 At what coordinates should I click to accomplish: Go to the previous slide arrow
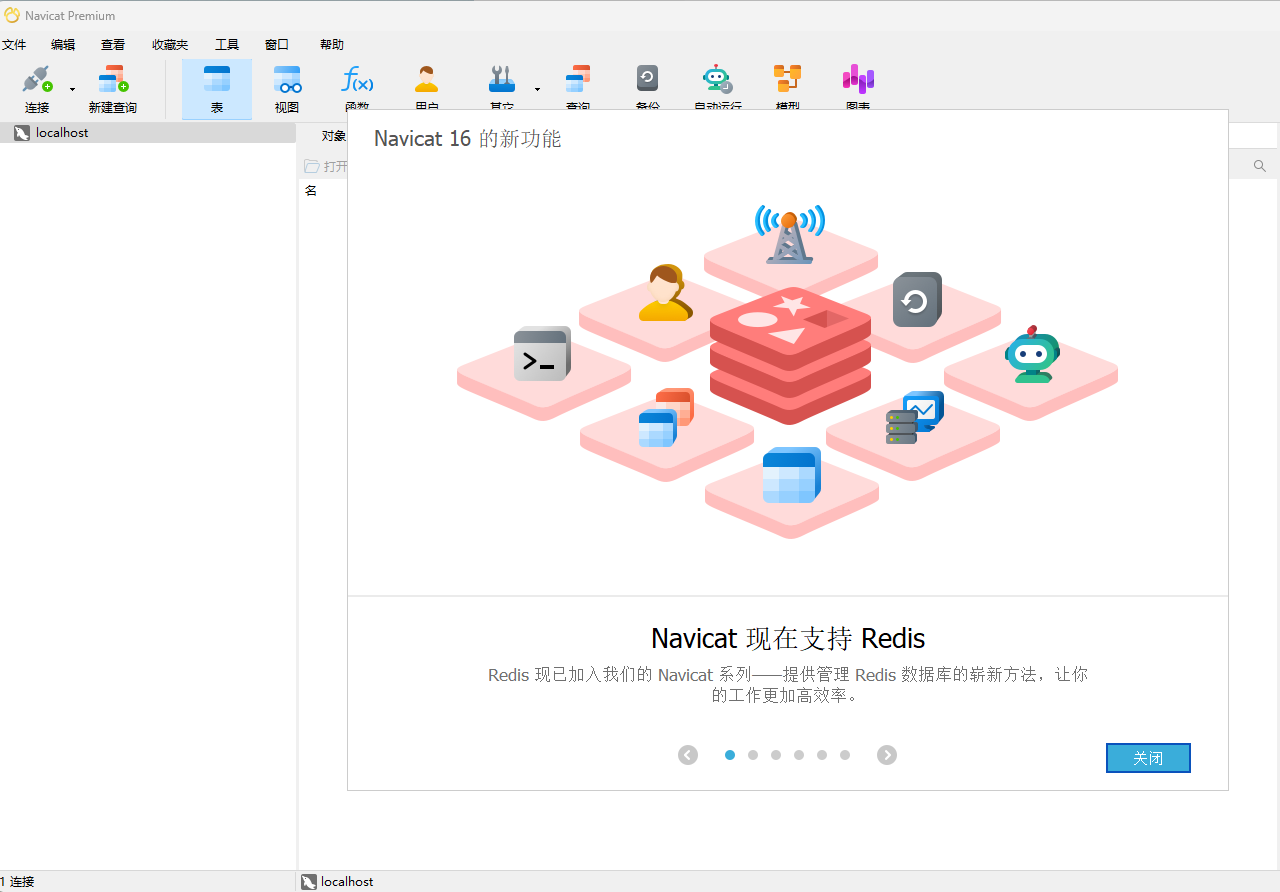[x=688, y=755]
